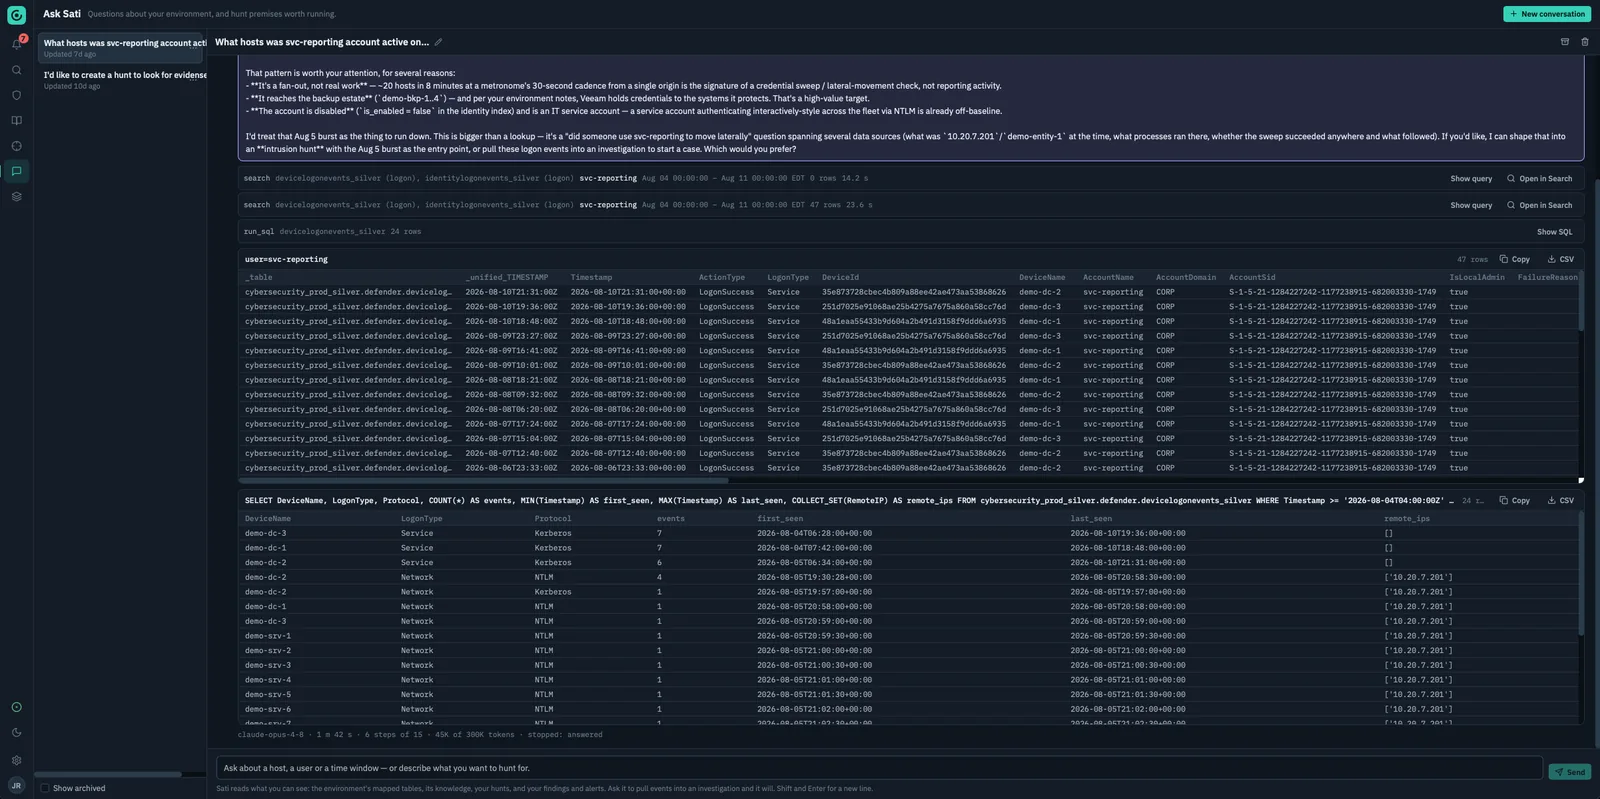The width and height of the screenshot is (1600, 799).
Task: Open in Search for the 0 rows search
Action: tap(1539, 178)
